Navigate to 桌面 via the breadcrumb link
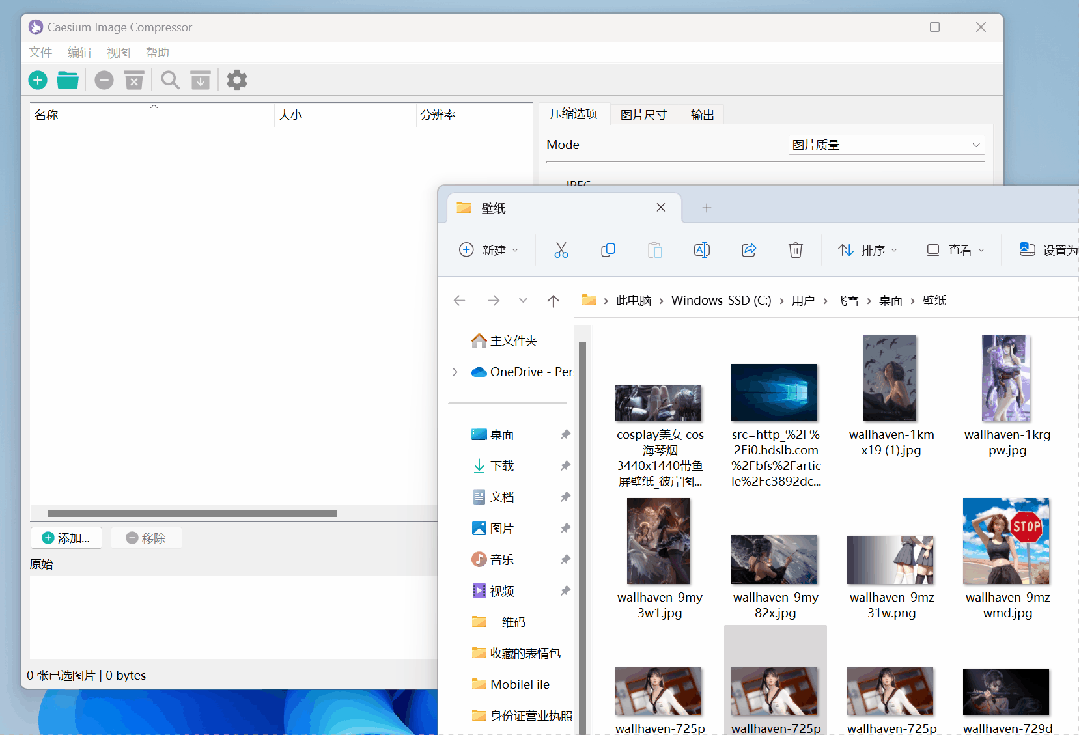1079x735 pixels. [x=889, y=299]
